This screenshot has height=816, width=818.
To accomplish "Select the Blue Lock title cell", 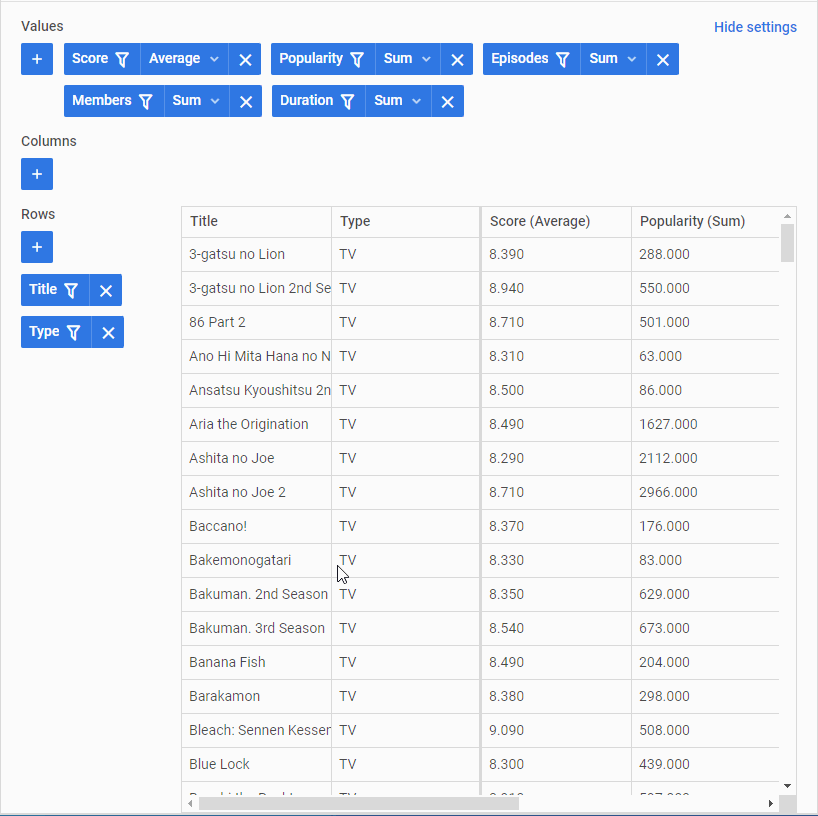I will 256,764.
